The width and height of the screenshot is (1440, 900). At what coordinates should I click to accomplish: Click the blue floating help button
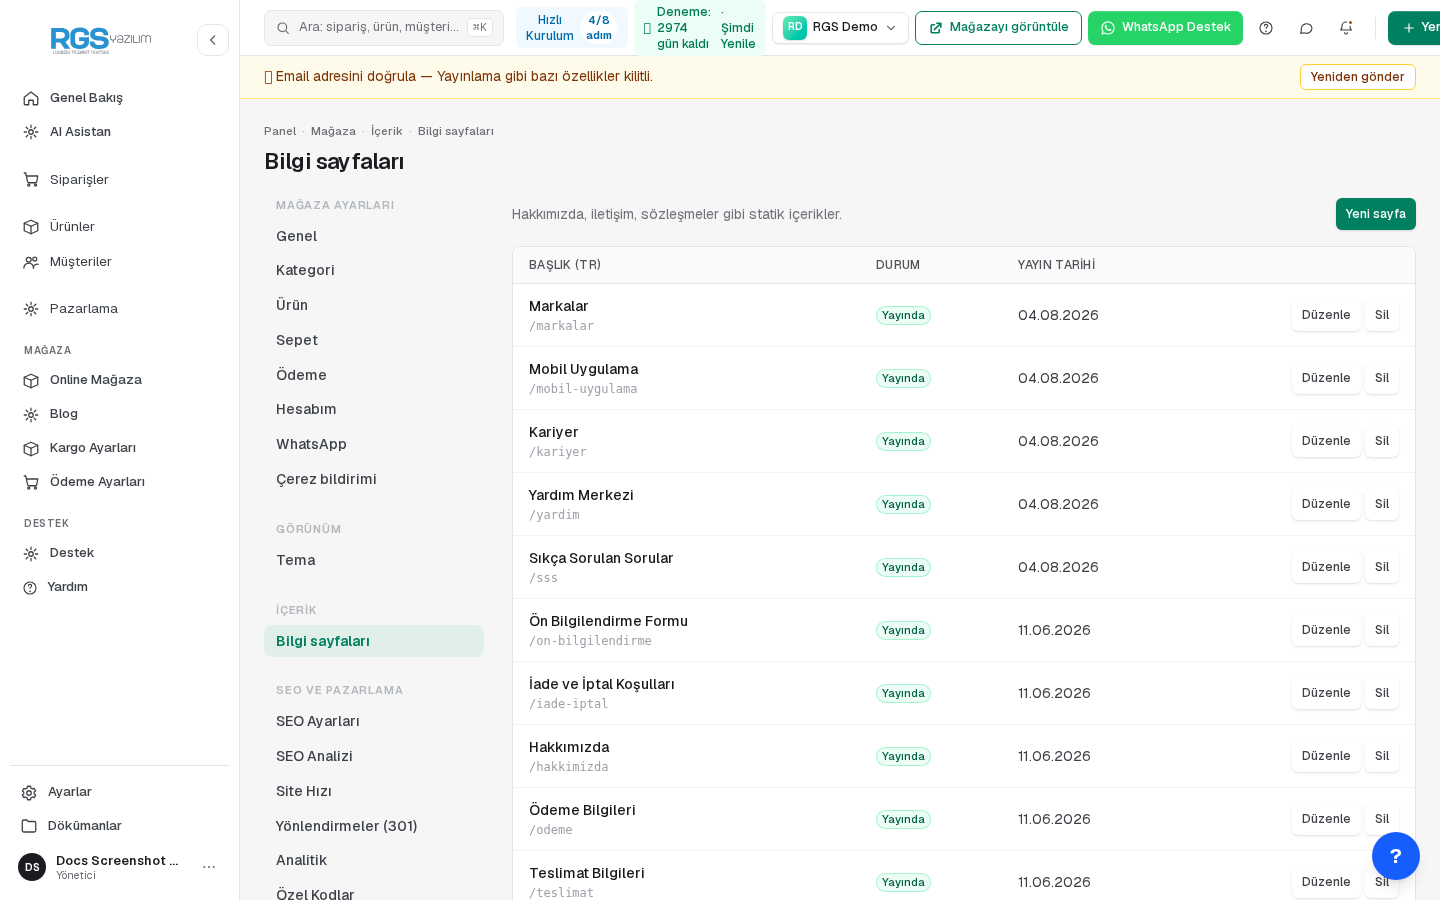(x=1396, y=856)
